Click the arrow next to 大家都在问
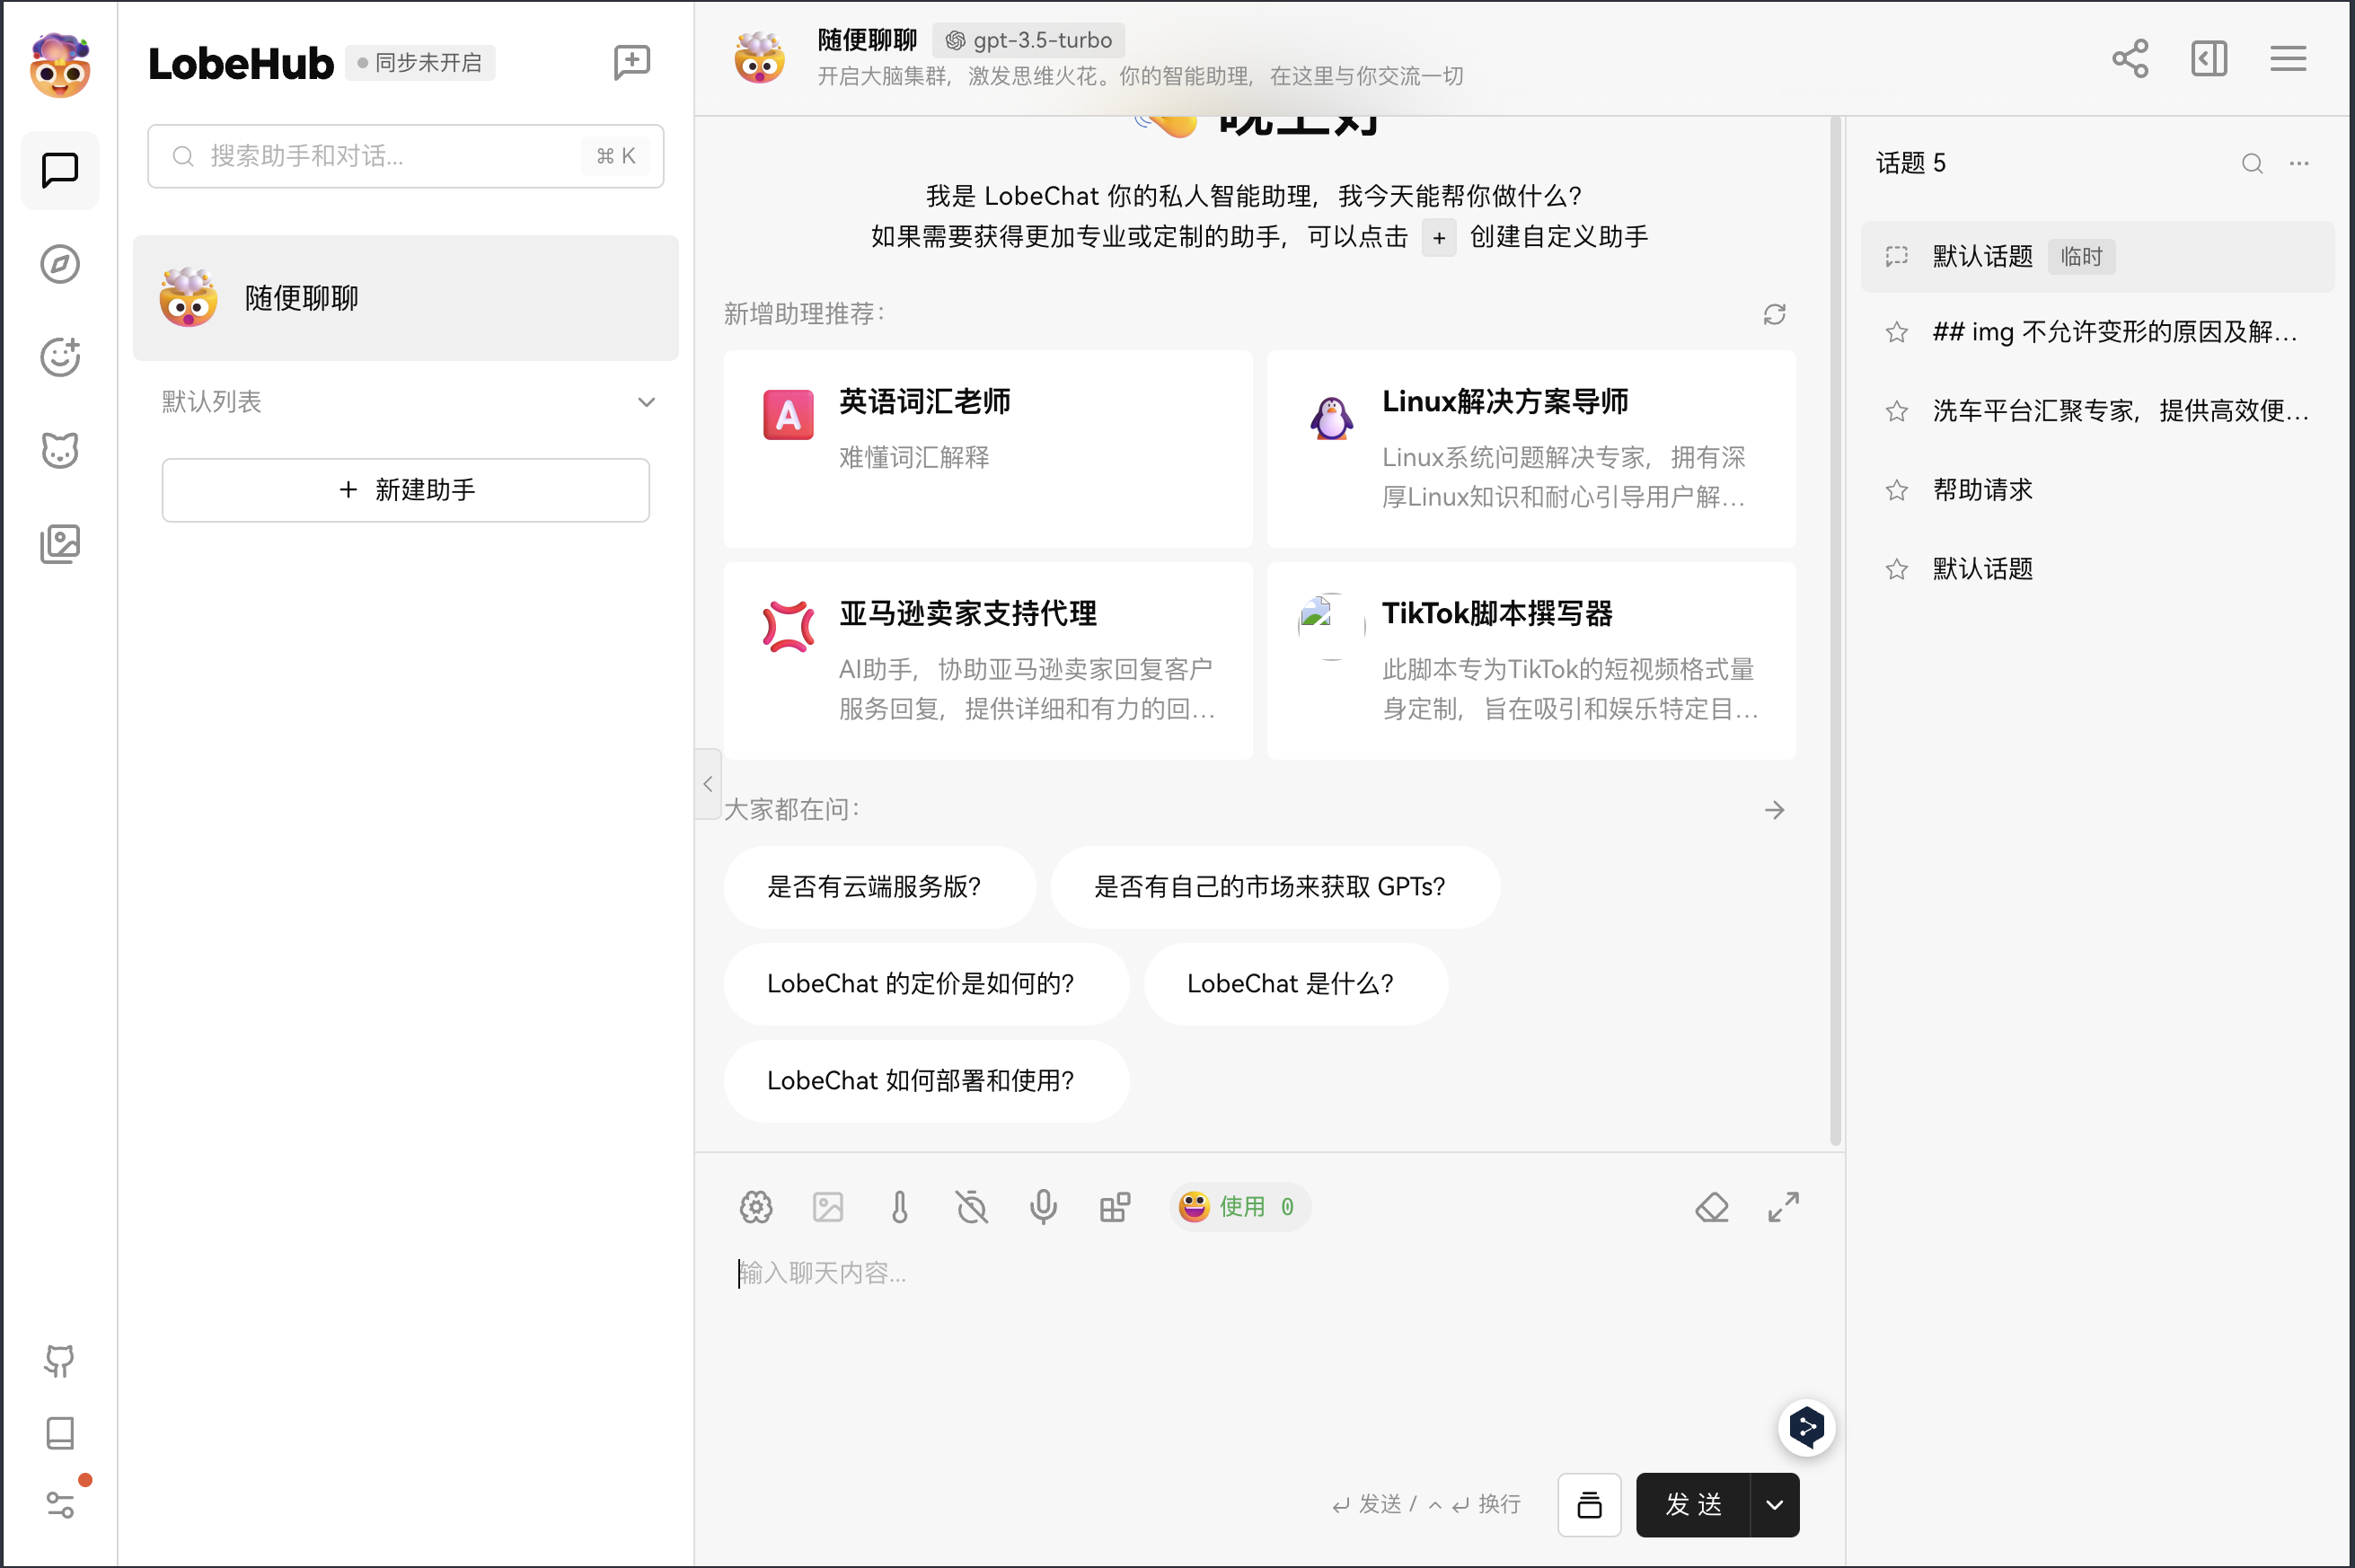This screenshot has height=1568, width=2355. click(1775, 810)
